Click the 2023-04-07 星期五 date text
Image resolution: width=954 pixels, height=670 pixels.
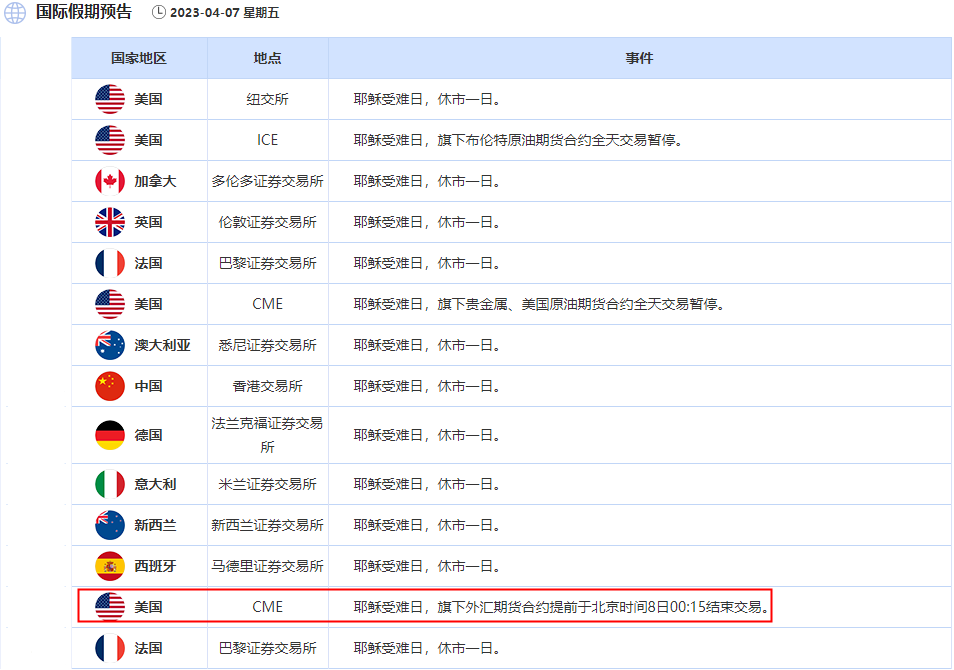[224, 13]
